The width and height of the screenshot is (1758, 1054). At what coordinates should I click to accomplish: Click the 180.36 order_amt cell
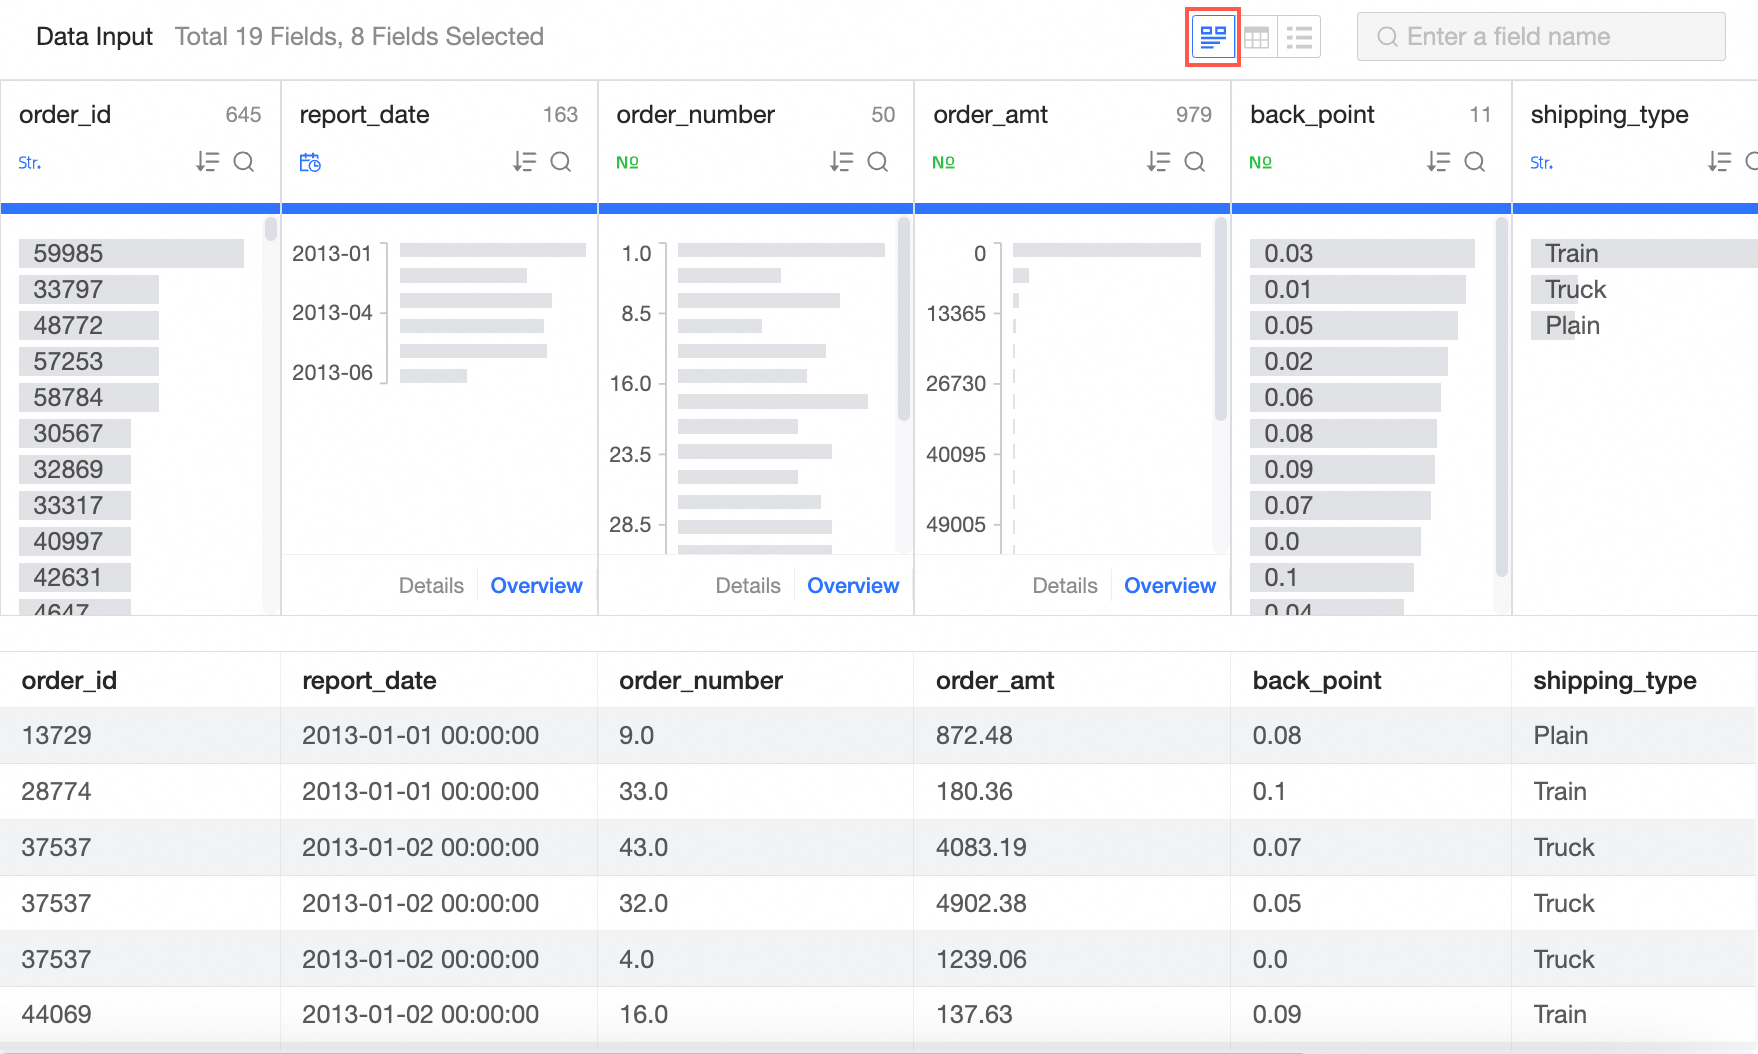tap(974, 791)
